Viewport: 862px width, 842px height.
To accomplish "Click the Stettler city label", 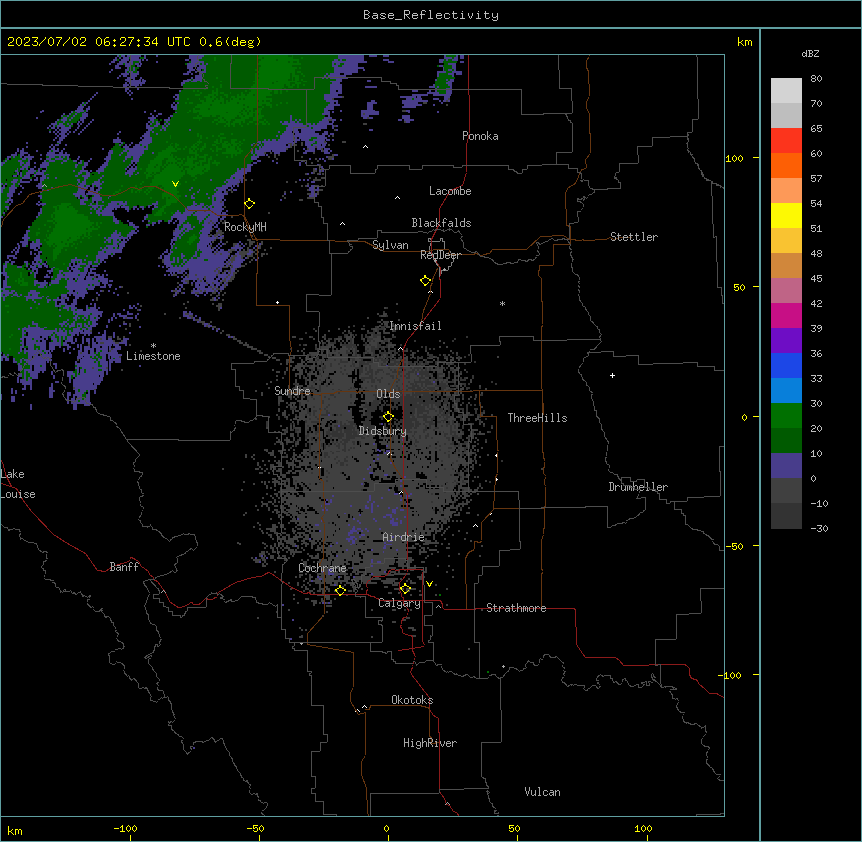I will pos(634,237).
